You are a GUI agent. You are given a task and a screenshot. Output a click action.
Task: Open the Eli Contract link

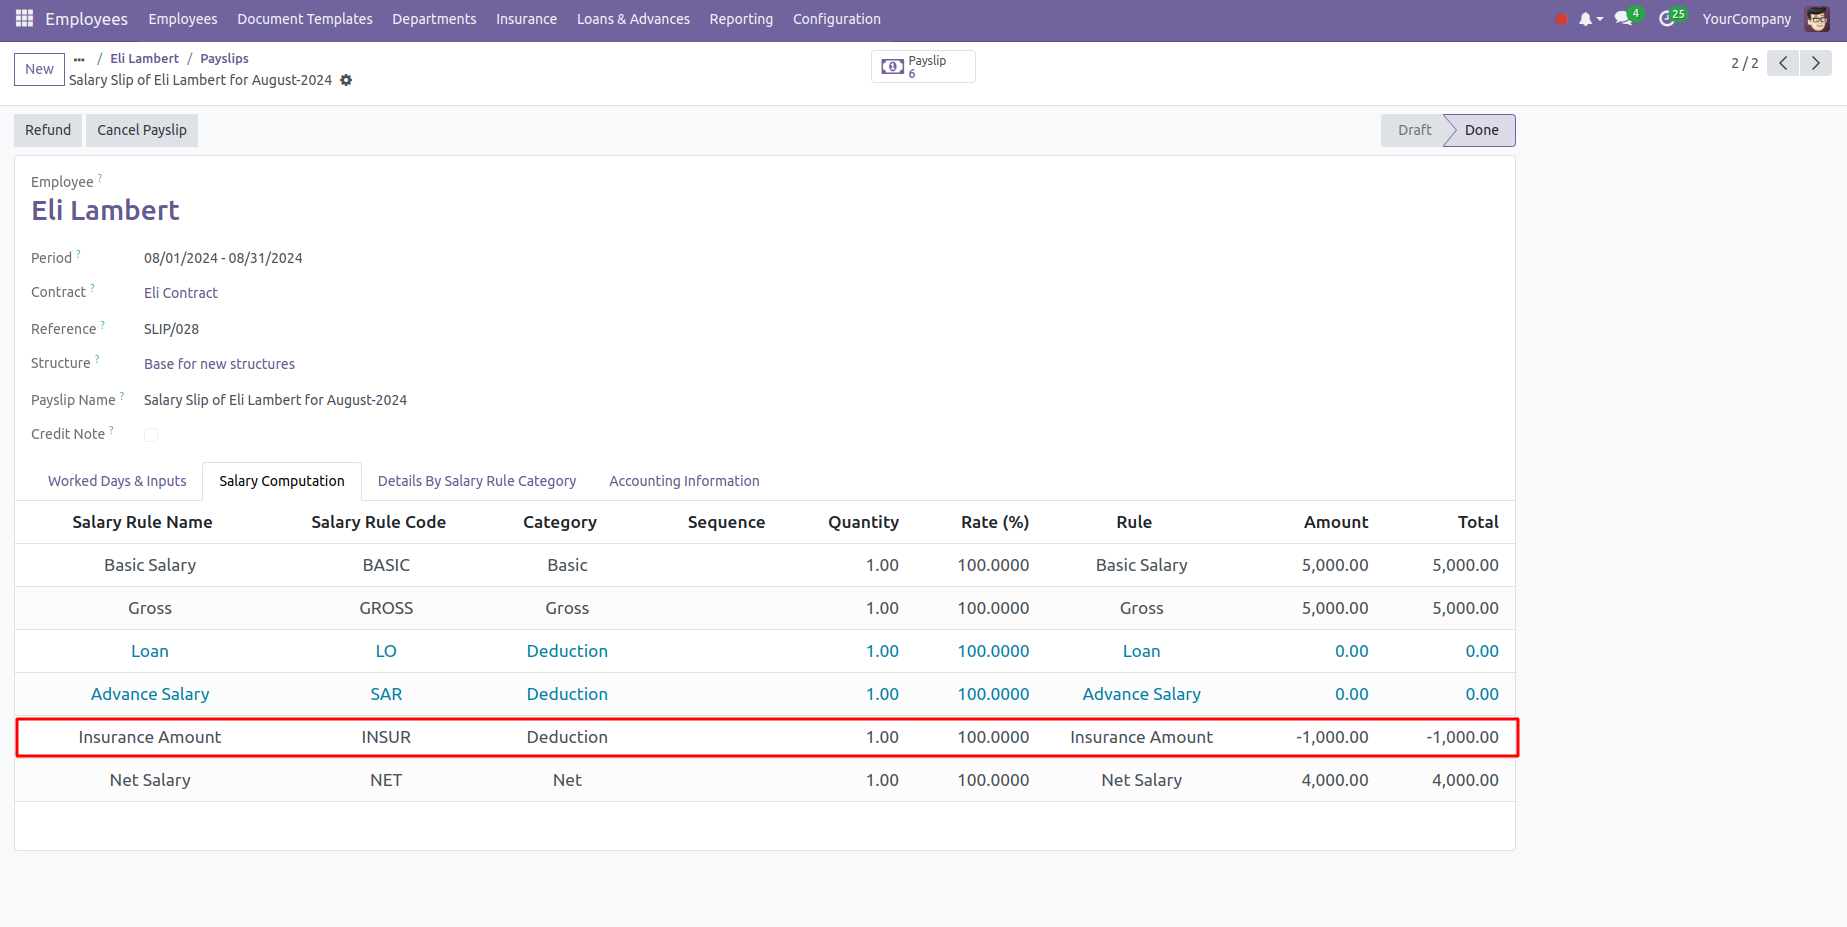coord(181,293)
